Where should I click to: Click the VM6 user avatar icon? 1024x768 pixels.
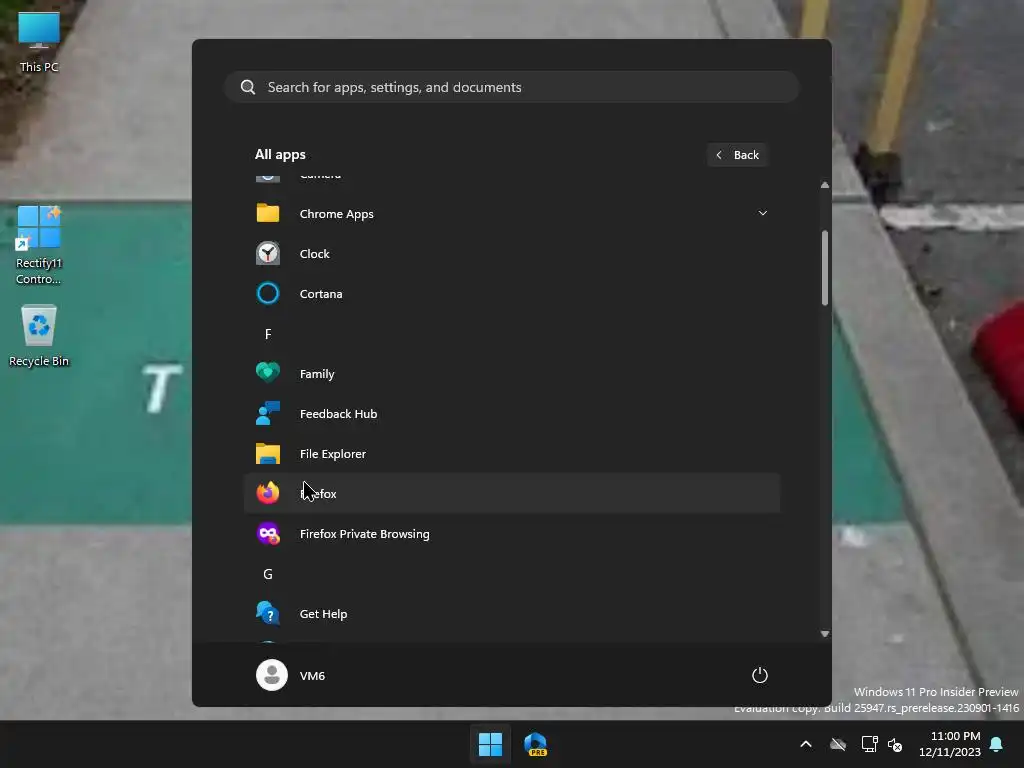[272, 675]
